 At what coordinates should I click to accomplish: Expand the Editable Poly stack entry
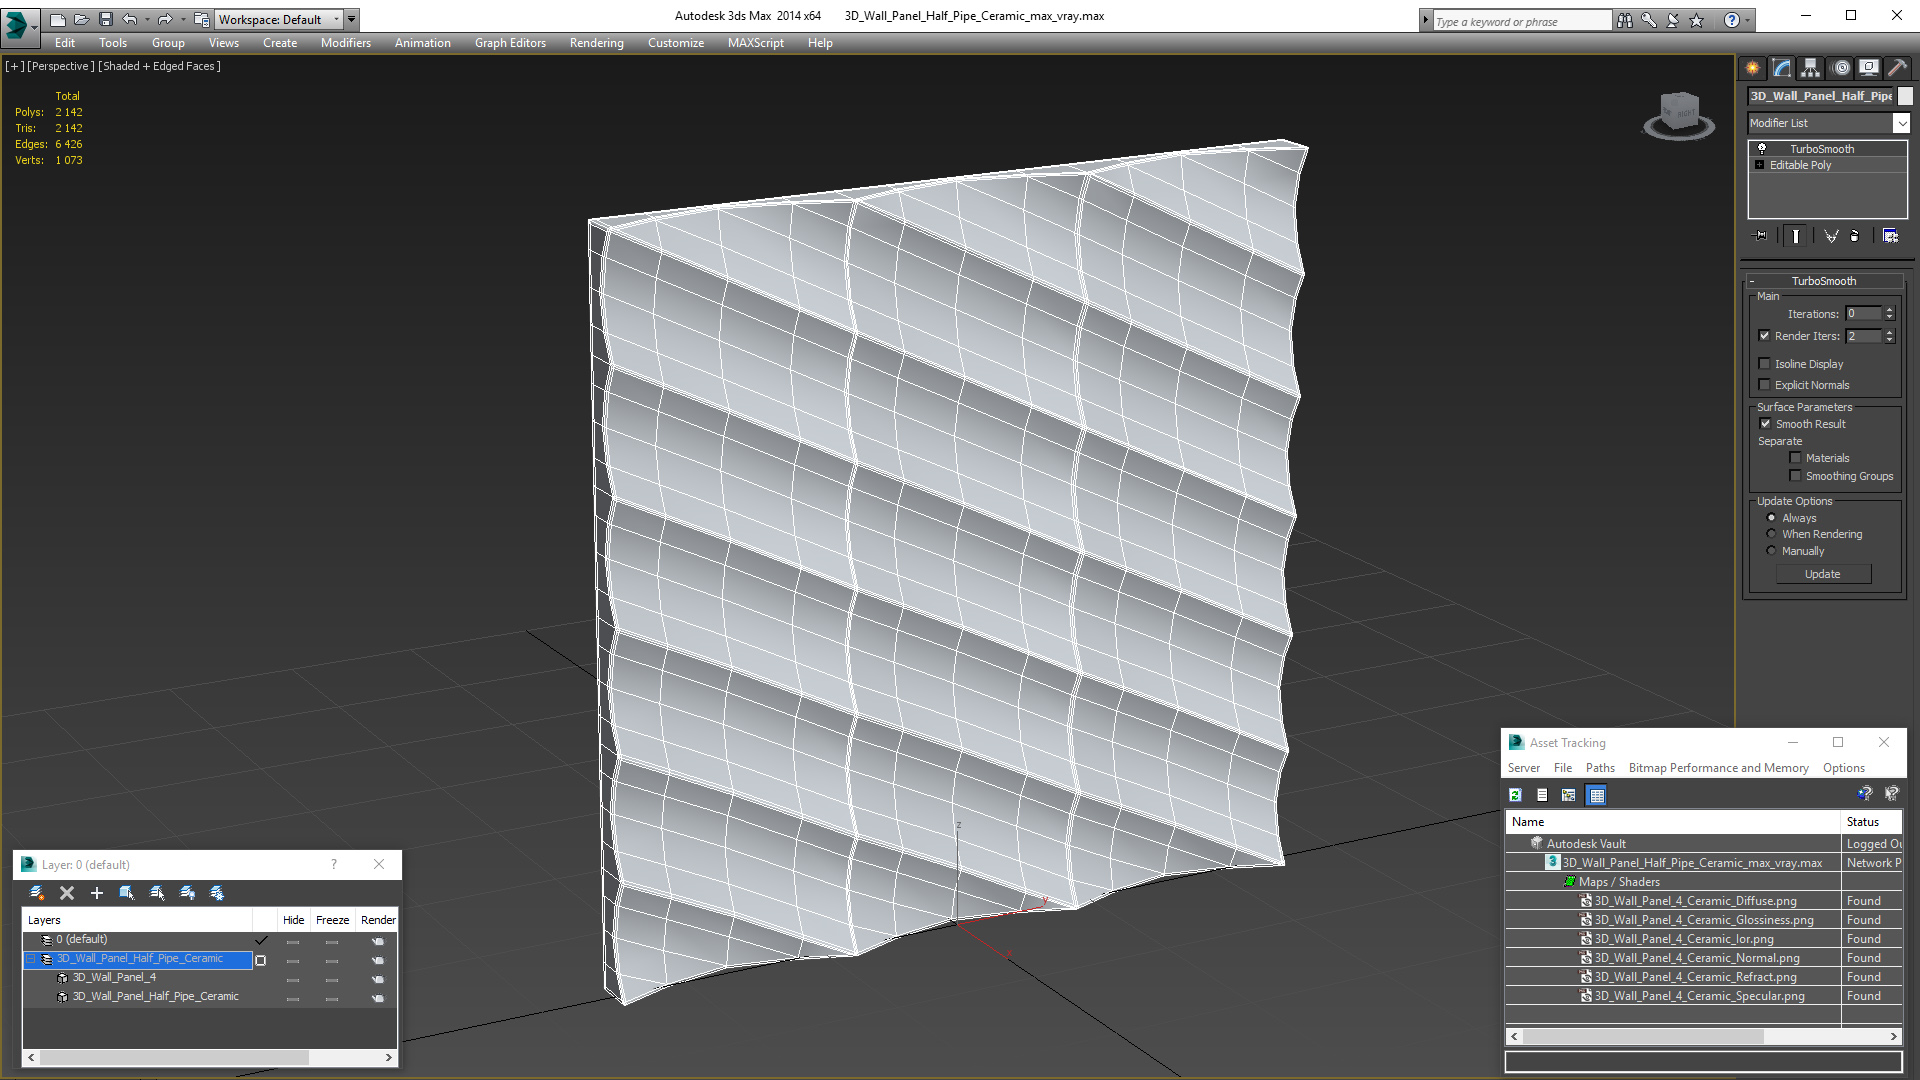(x=1760, y=165)
